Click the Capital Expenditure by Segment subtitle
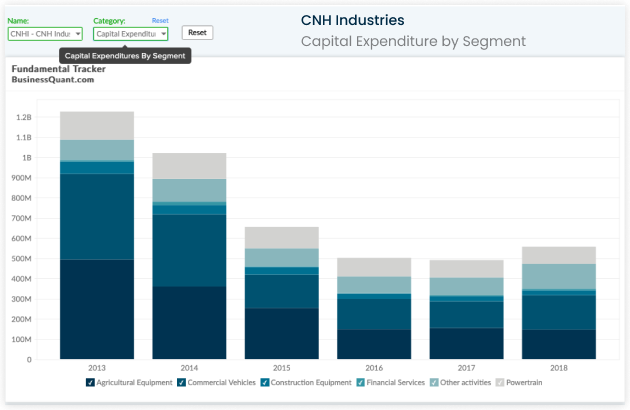Viewport: 630px width, 410px height. (413, 41)
